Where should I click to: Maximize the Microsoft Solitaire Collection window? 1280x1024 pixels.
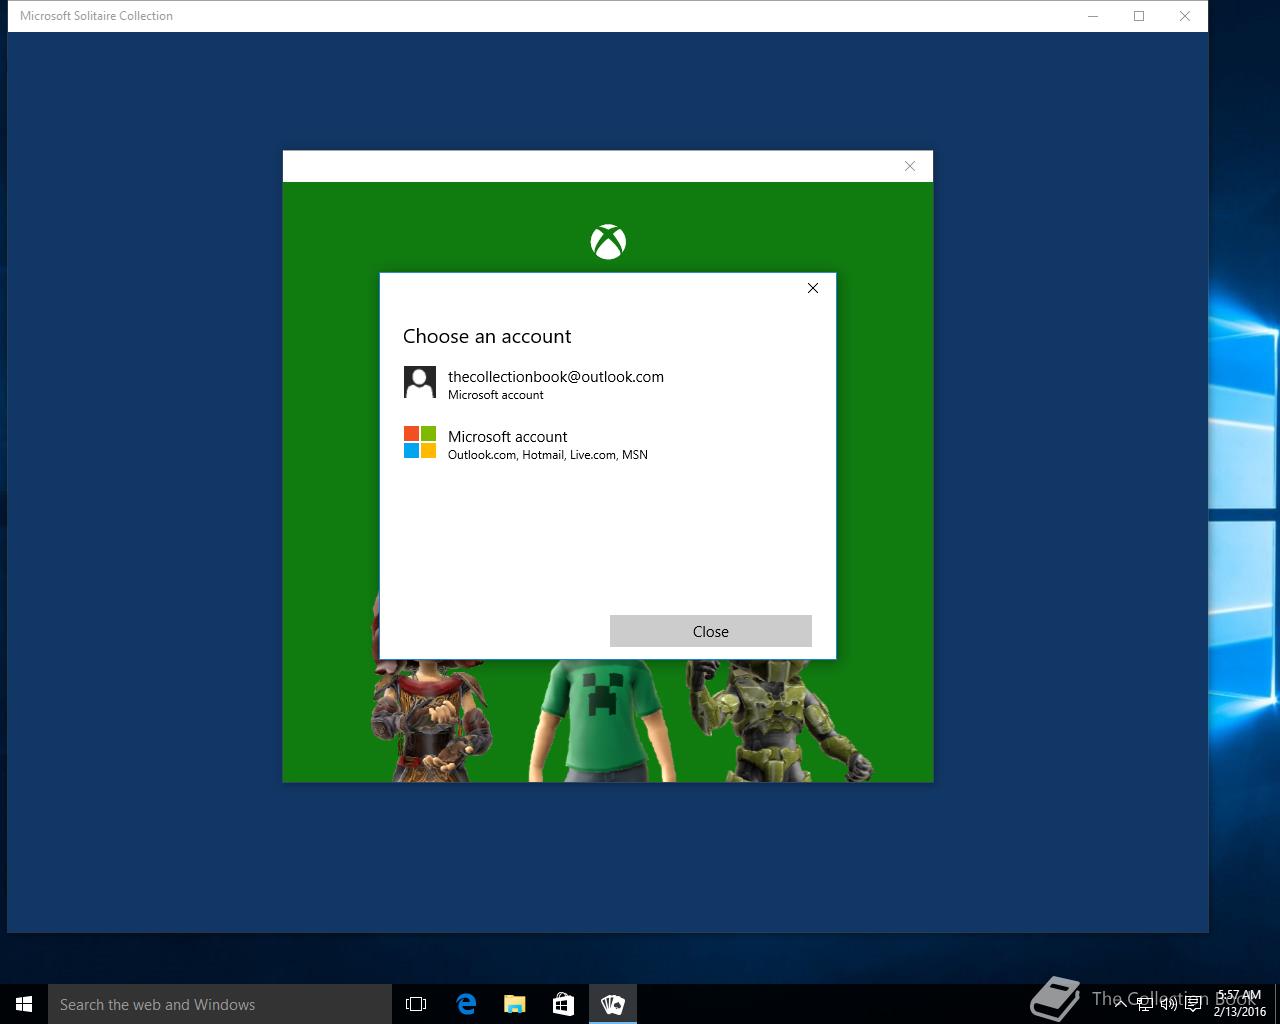click(x=1139, y=16)
